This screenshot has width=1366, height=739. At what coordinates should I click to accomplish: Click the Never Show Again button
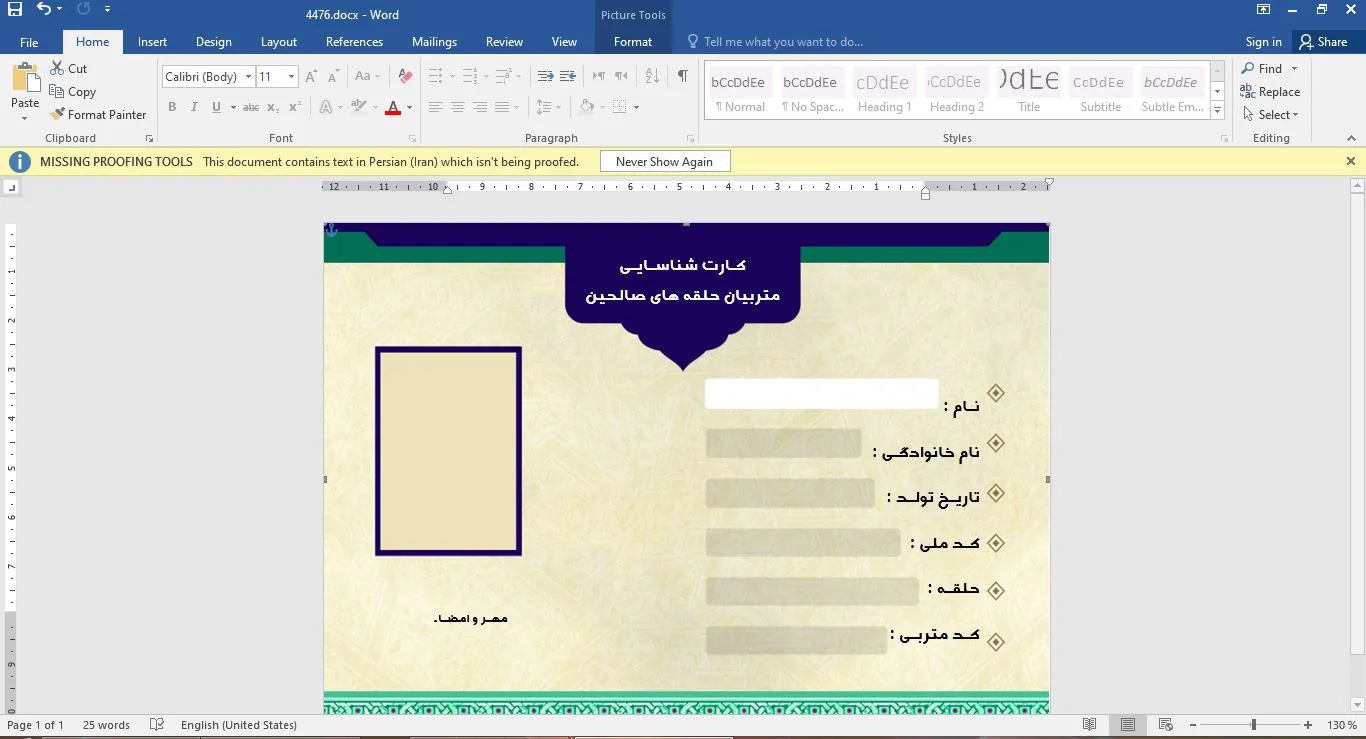tap(665, 162)
